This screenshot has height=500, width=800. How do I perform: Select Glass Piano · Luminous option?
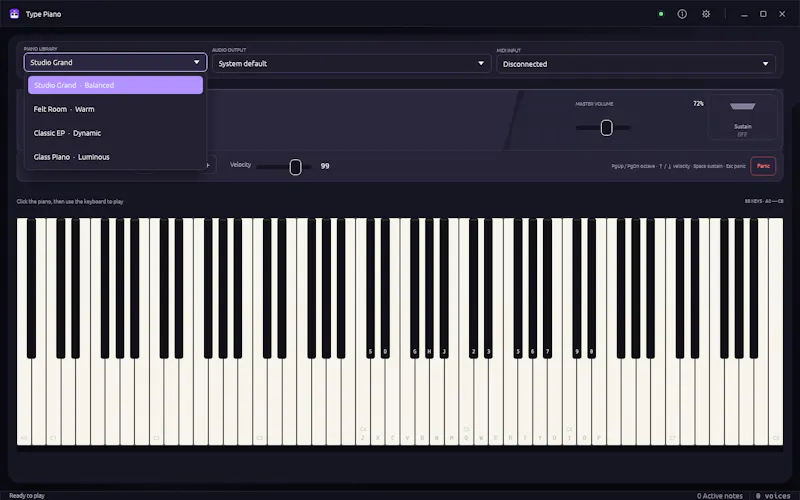[x=115, y=157]
